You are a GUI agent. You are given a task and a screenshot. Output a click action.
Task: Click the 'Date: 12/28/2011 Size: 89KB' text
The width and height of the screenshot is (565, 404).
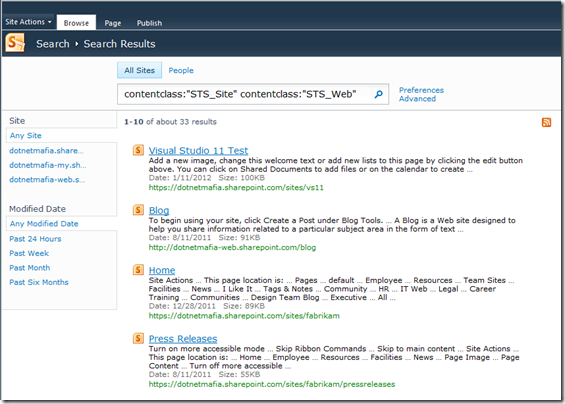pyautogui.click(x=206, y=306)
